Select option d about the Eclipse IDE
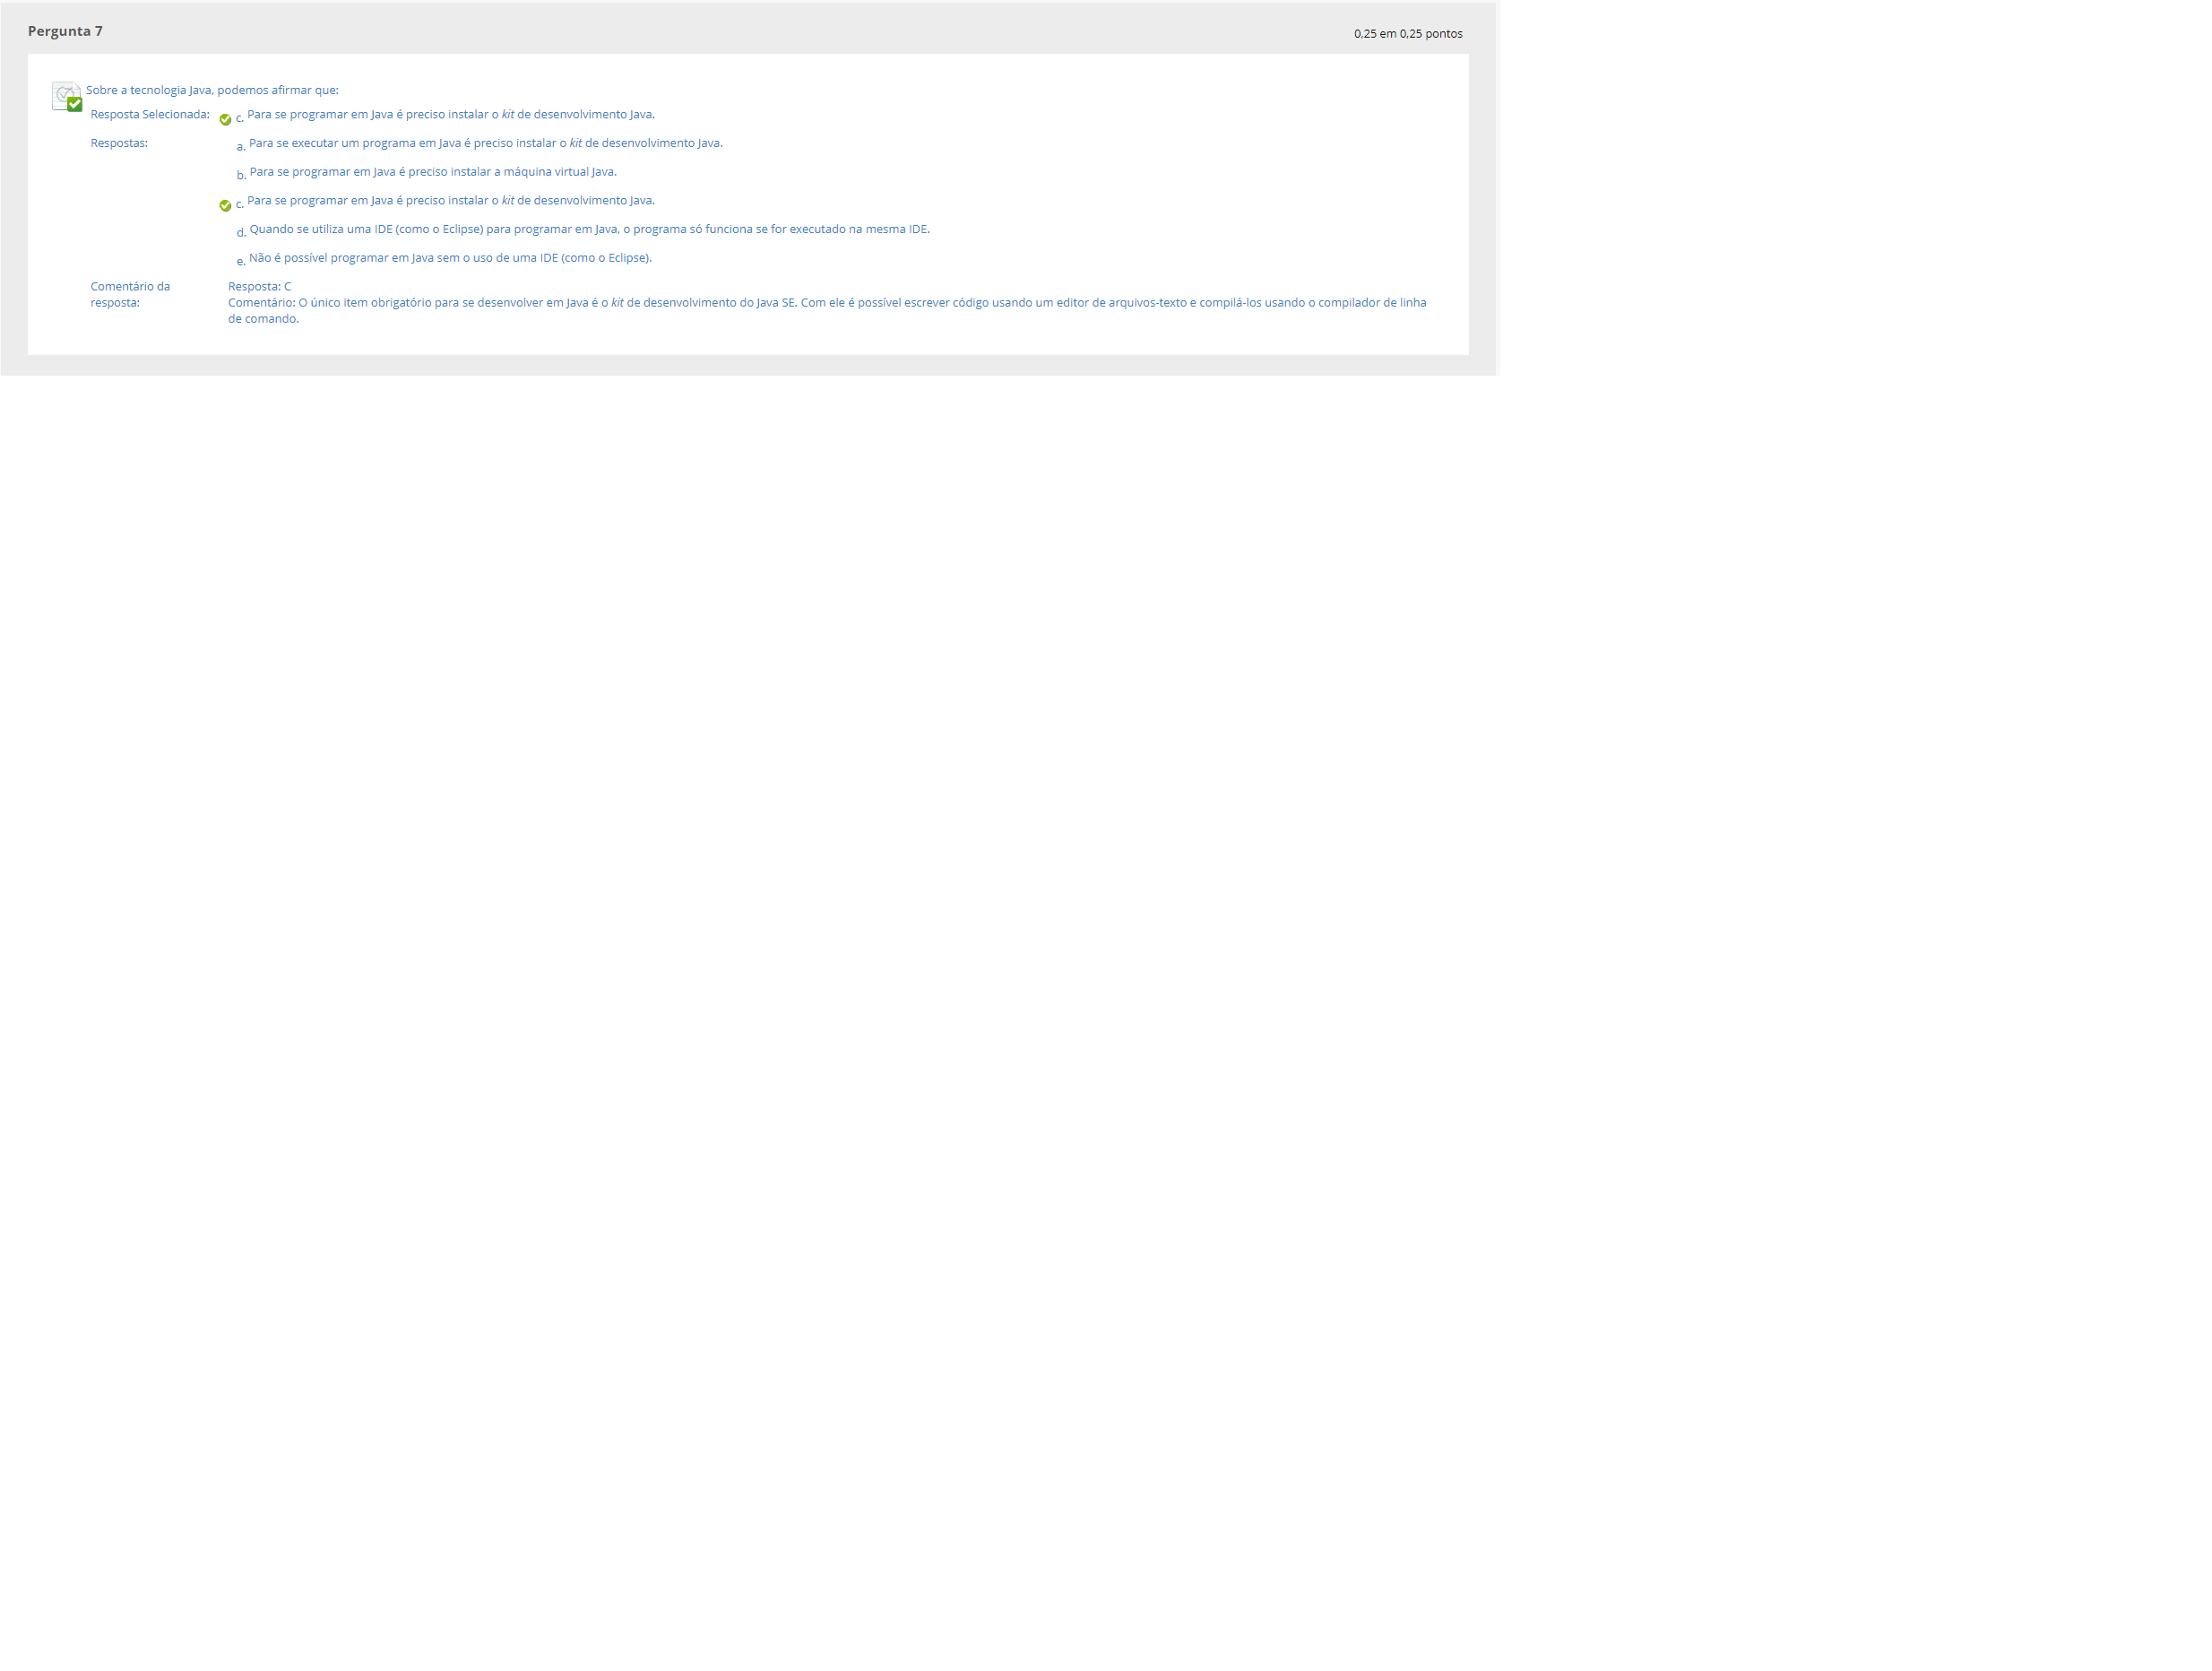 tap(589, 229)
